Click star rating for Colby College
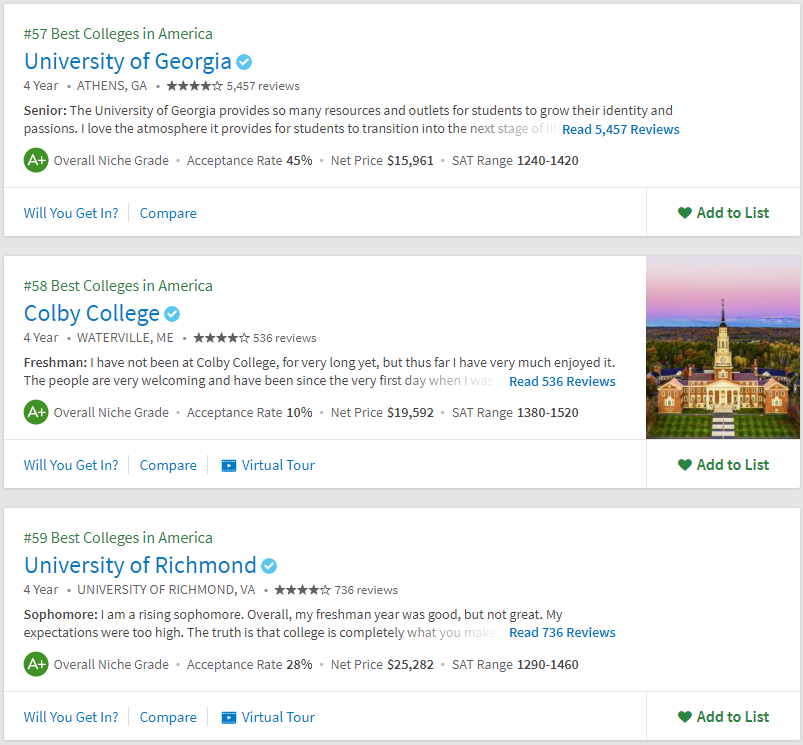803x745 pixels. click(x=222, y=338)
